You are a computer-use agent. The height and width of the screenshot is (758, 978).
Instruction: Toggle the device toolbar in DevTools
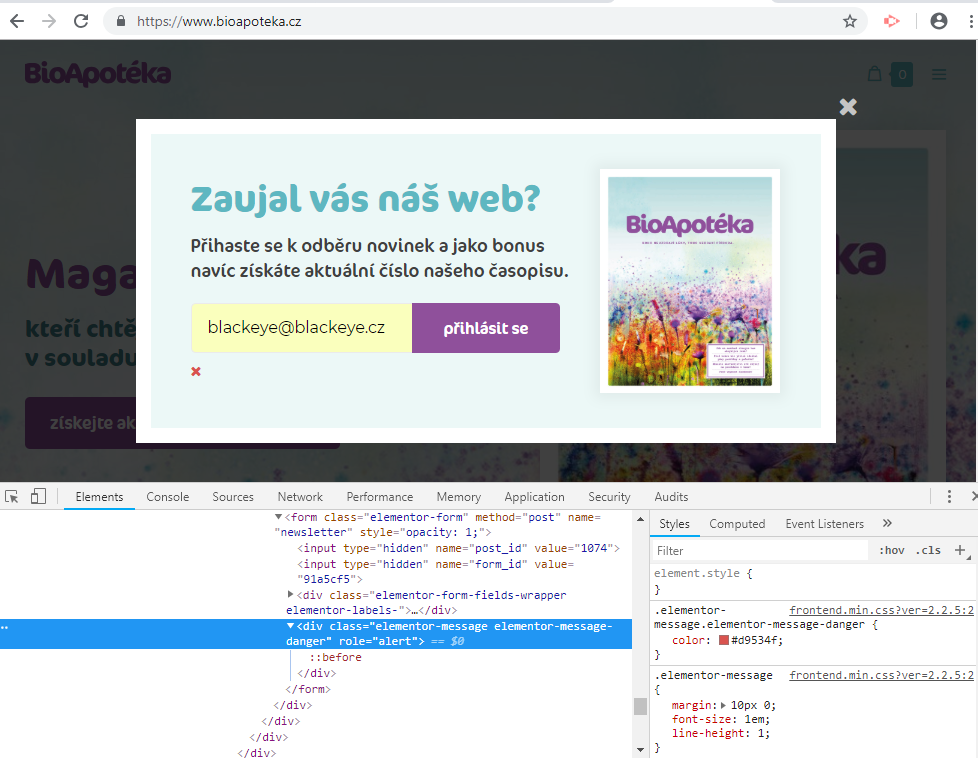(x=38, y=496)
